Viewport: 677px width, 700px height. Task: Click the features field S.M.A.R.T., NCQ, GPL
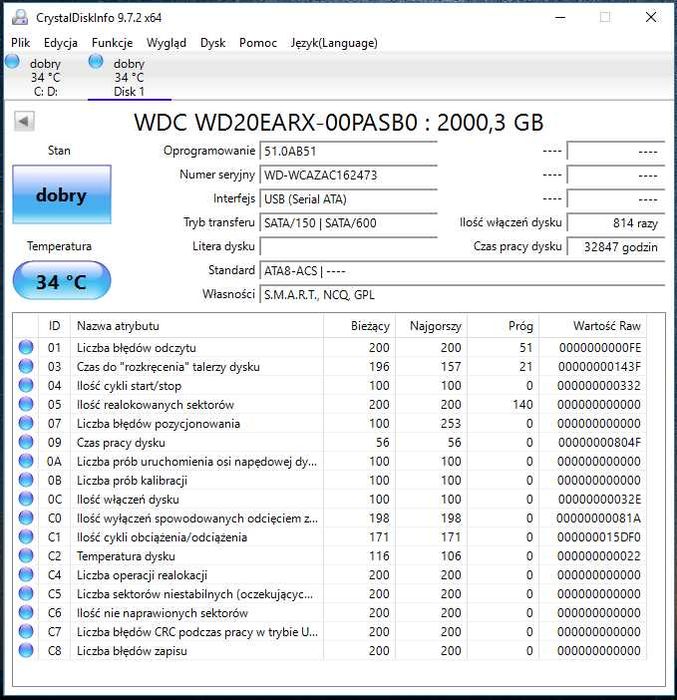462,295
